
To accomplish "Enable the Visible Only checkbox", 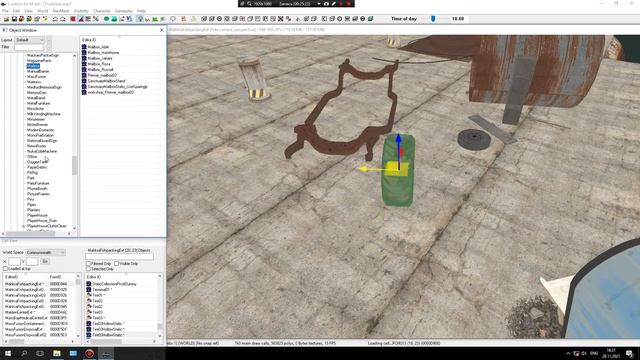I will (117, 264).
